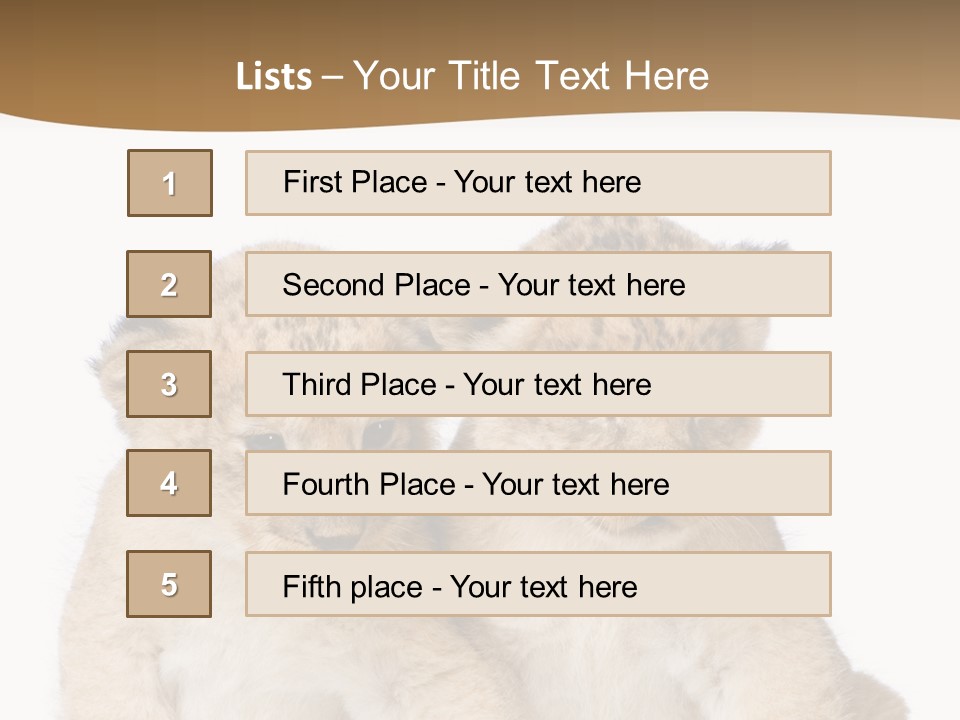Viewport: 960px width, 720px height.
Task: Select the number 2 square
Action: tap(169, 284)
